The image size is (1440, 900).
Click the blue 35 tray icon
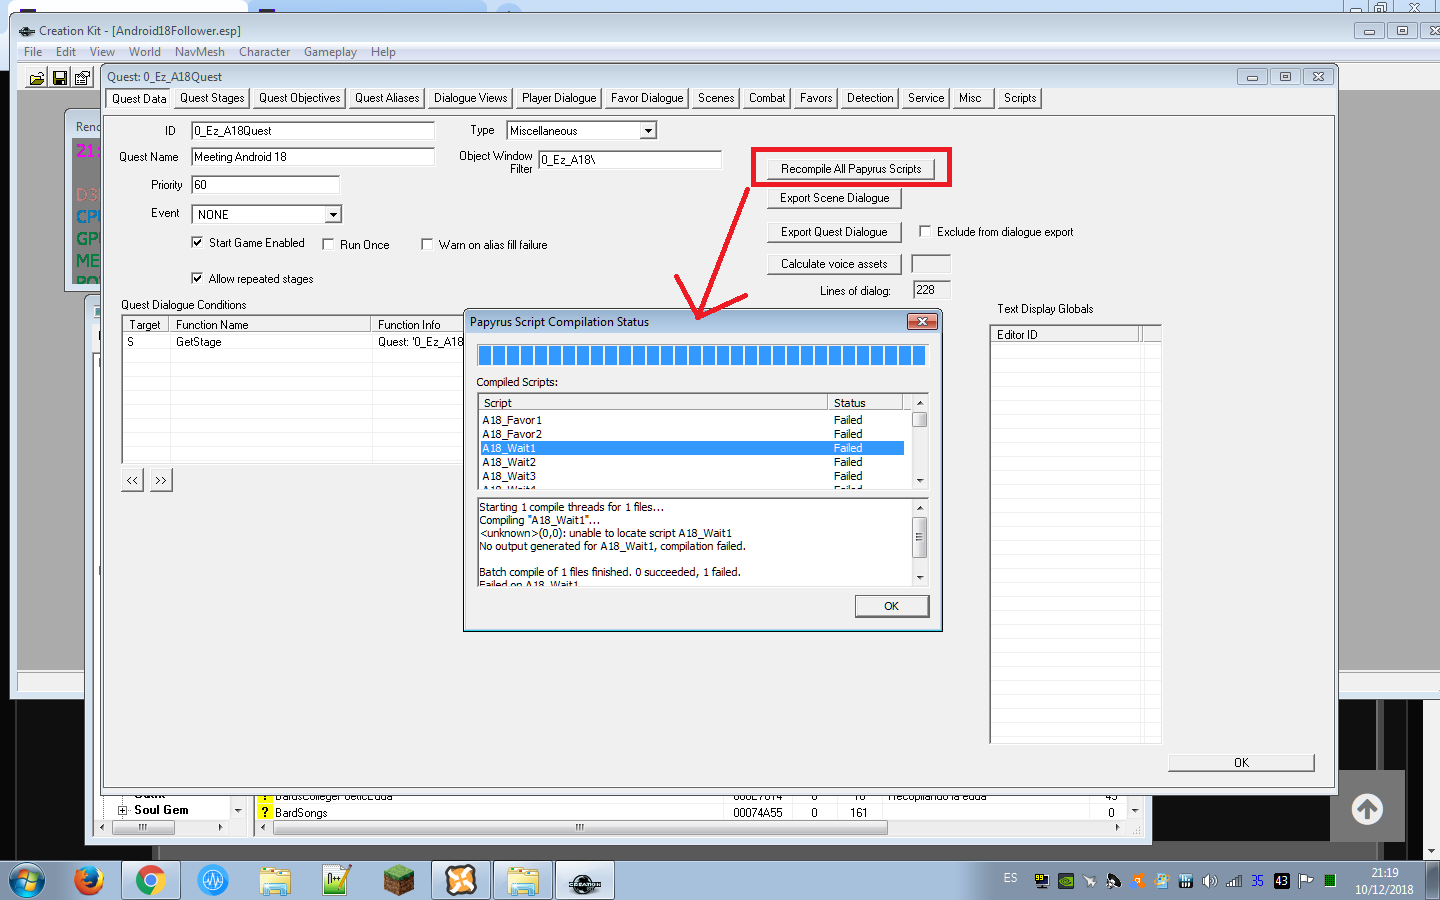pyautogui.click(x=1257, y=881)
